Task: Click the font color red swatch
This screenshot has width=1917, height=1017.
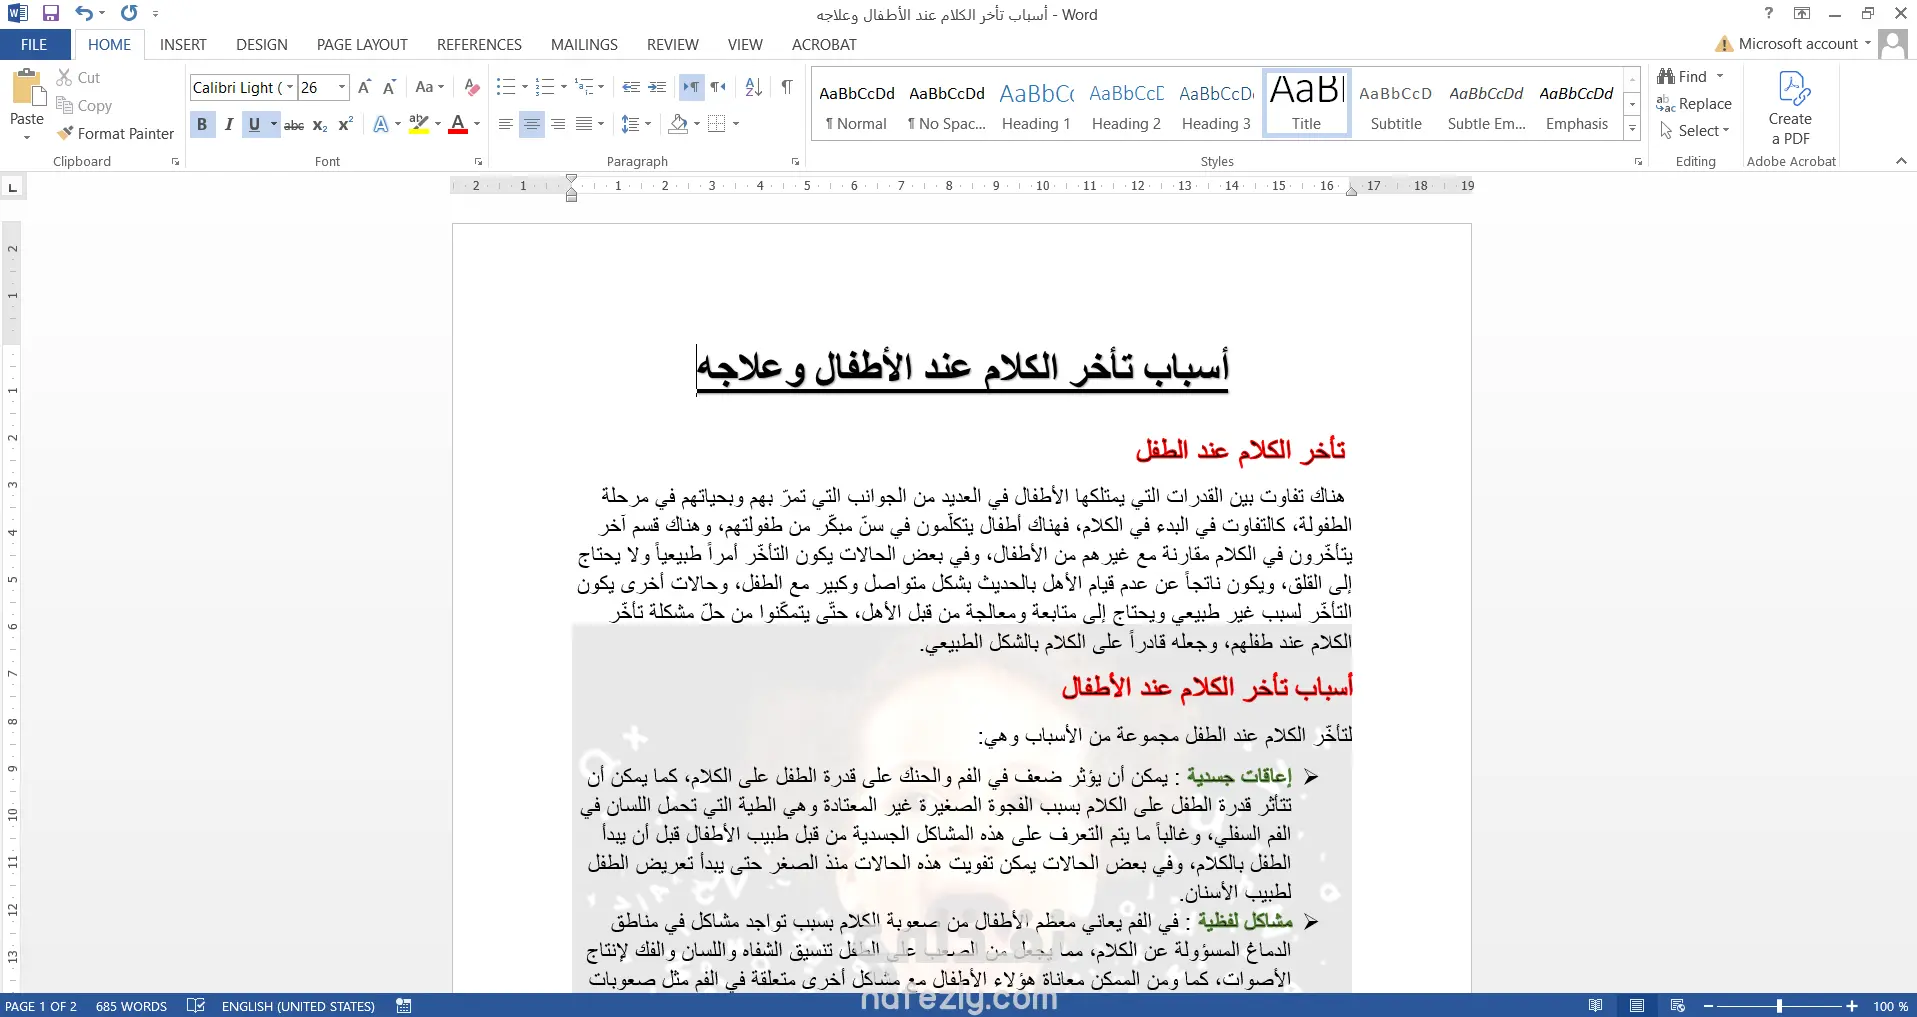Action: [x=458, y=125]
